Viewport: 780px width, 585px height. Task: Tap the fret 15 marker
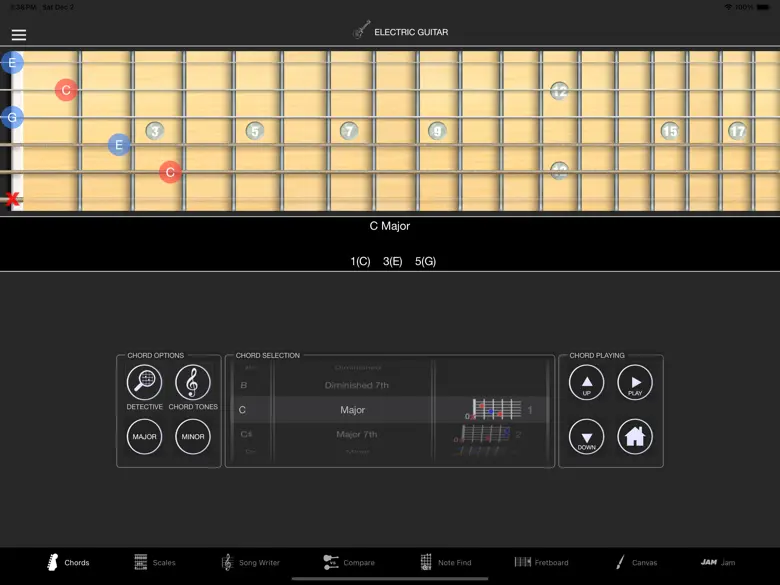tap(670, 131)
